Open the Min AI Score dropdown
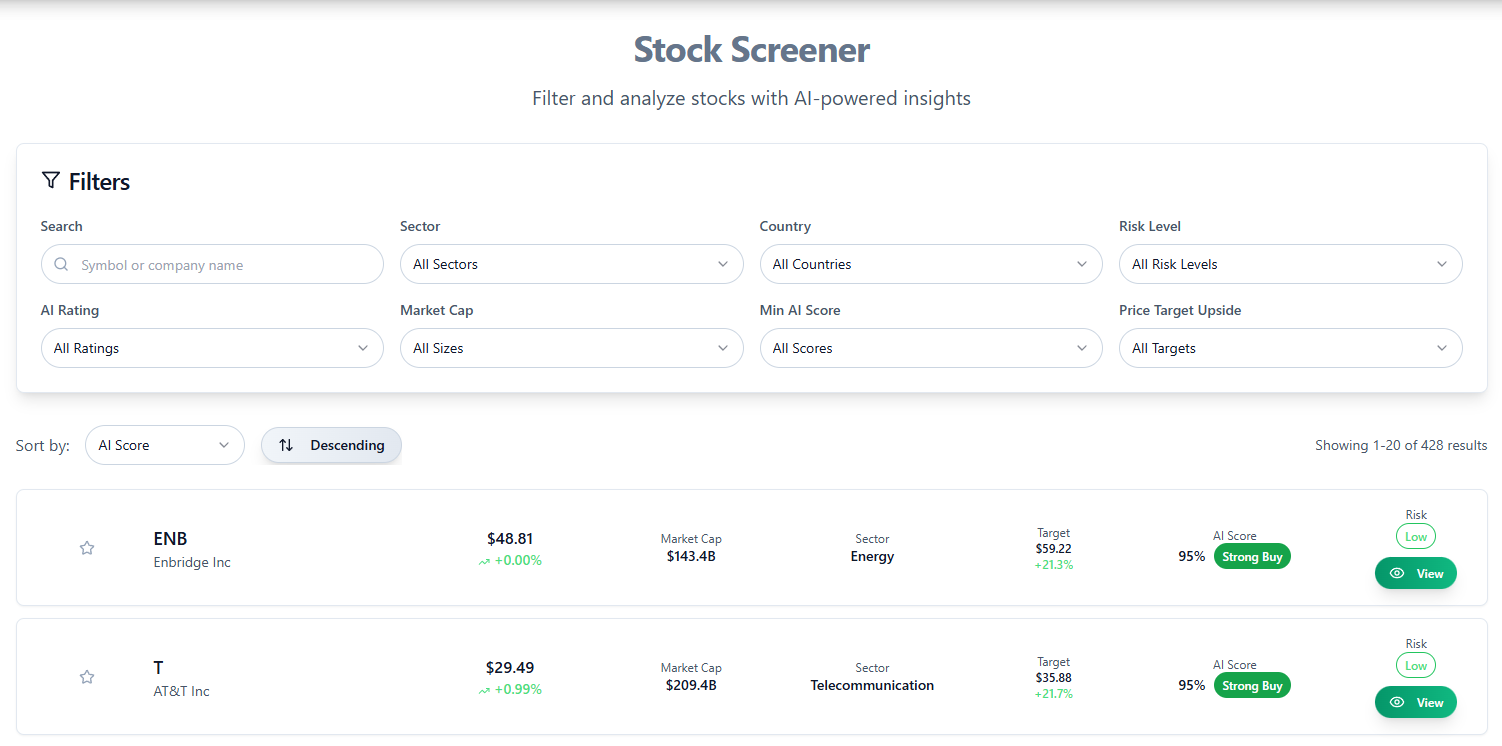The width and height of the screenshot is (1502, 746). (x=931, y=347)
